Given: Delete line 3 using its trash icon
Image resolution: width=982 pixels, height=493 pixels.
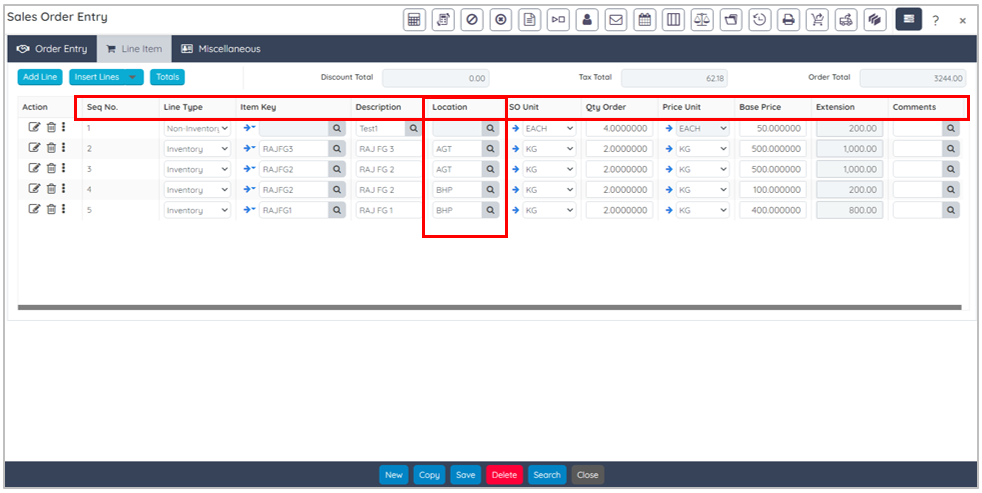Looking at the screenshot, I should coord(51,169).
